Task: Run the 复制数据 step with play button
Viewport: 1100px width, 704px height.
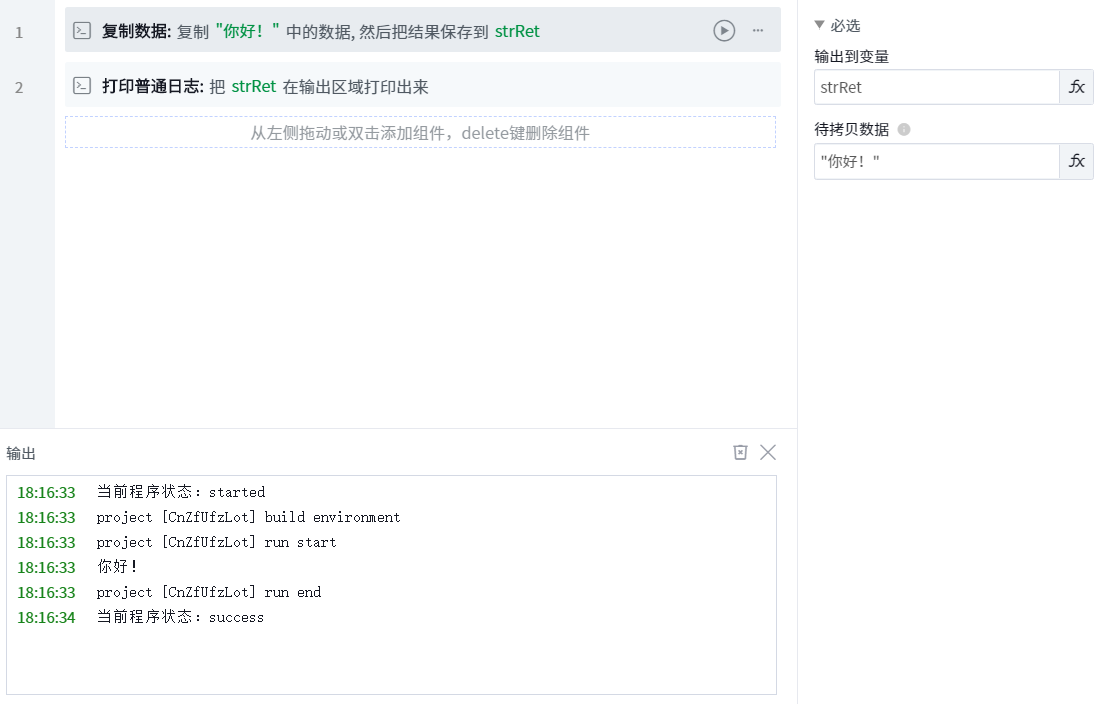Action: click(724, 31)
